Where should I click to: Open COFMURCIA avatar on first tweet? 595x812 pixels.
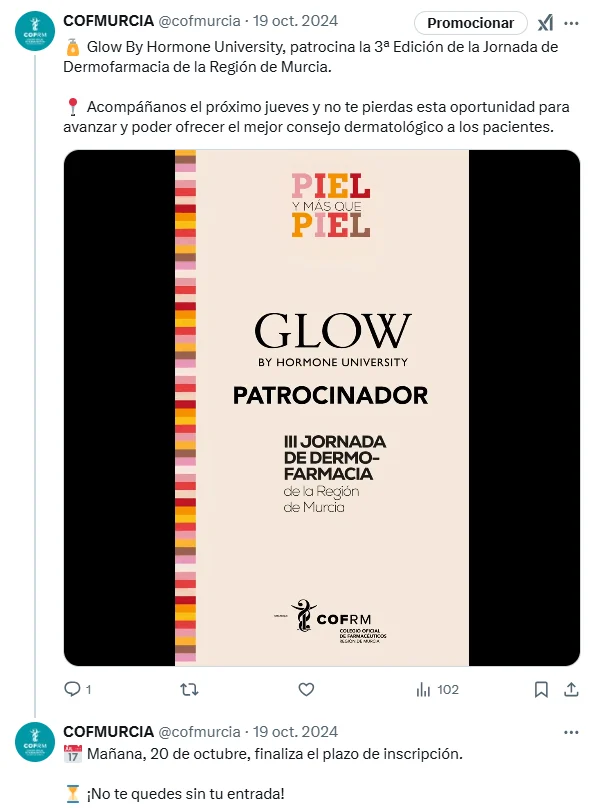tap(35, 31)
